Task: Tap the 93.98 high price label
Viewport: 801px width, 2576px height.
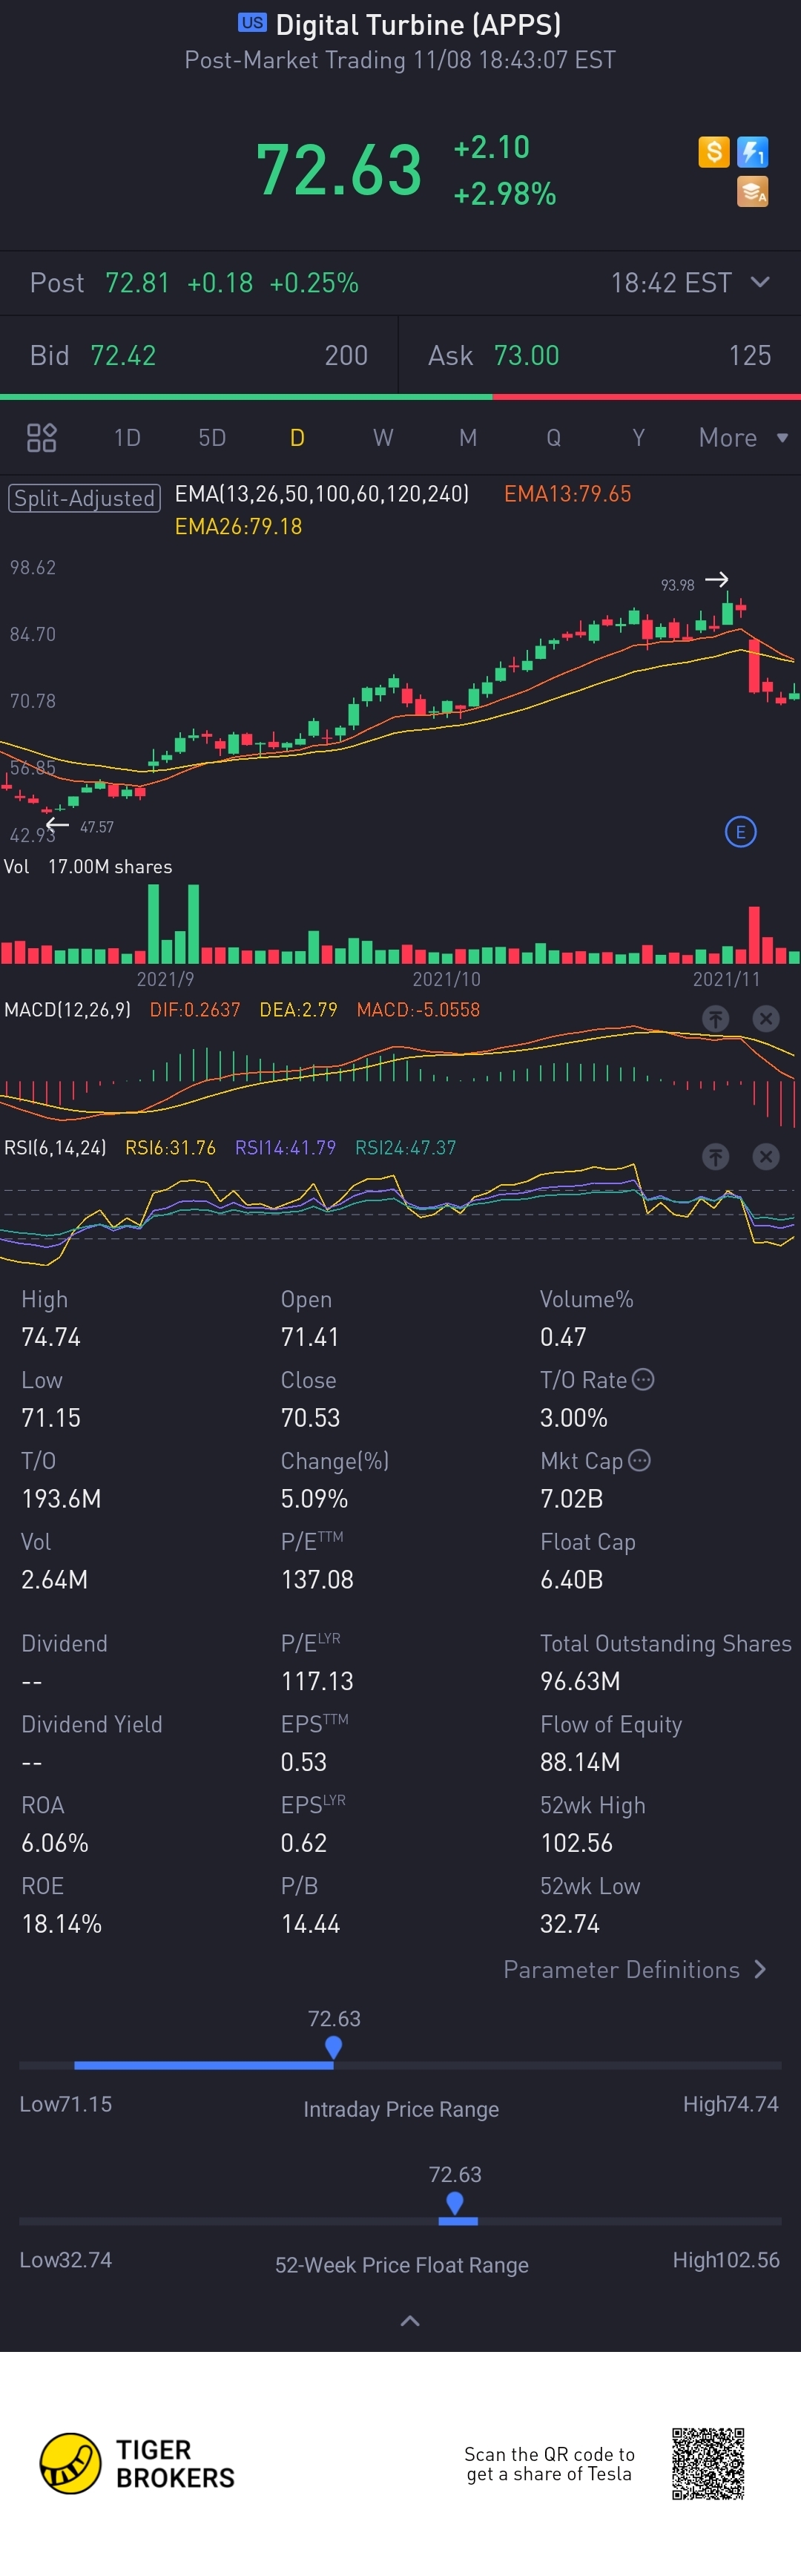Action: click(677, 585)
